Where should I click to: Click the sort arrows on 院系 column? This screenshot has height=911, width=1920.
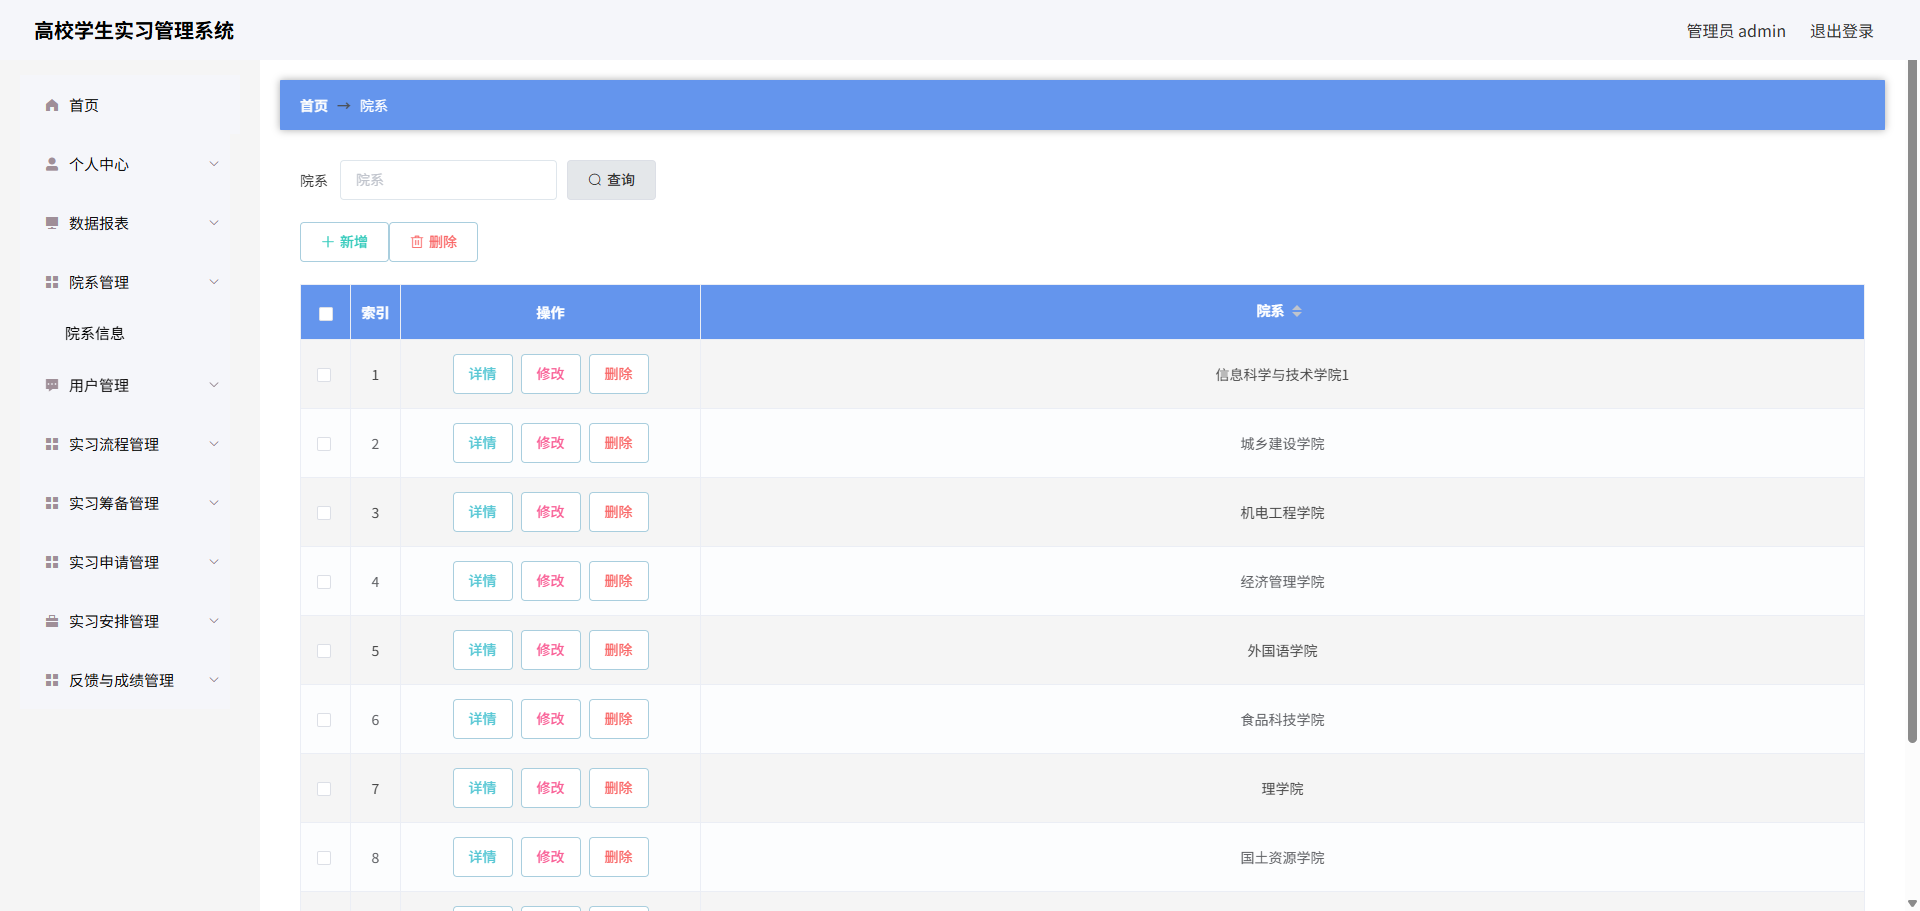[x=1297, y=311]
